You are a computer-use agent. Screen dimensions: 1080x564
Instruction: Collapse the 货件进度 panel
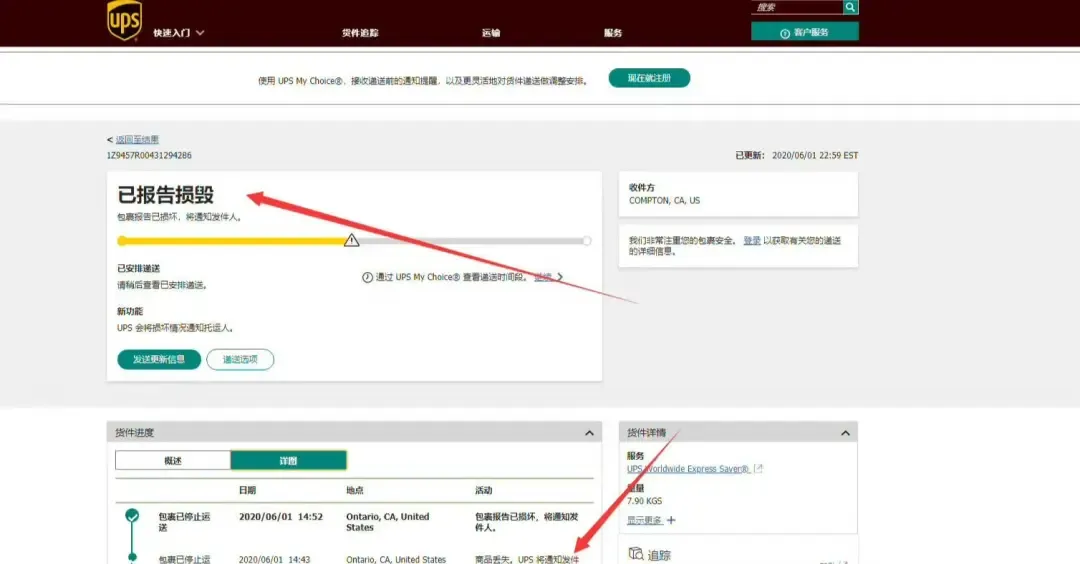589,432
